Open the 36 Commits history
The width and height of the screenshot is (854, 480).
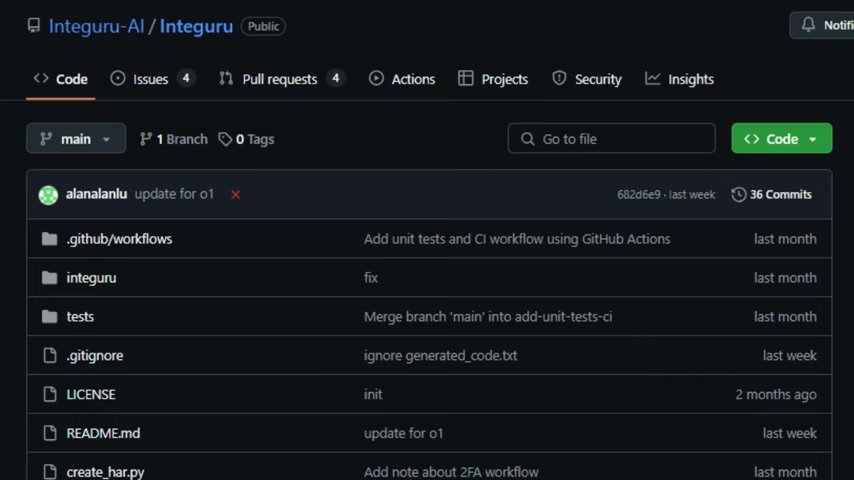(772, 195)
